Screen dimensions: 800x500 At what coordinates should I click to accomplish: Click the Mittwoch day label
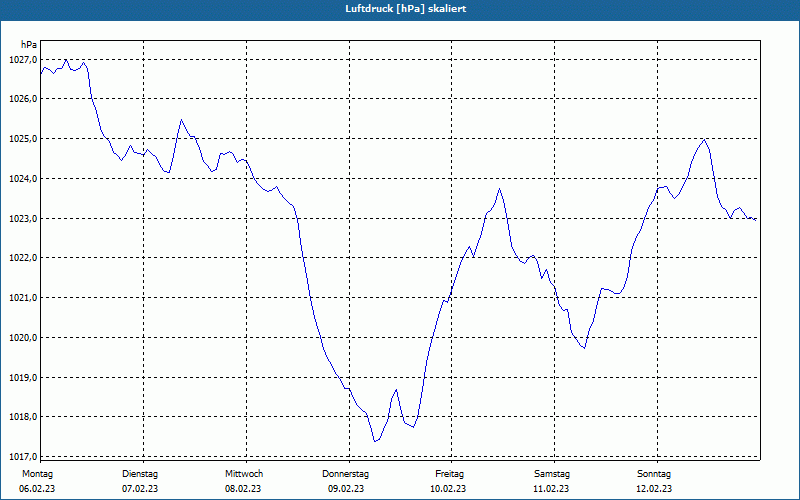pyautogui.click(x=244, y=474)
